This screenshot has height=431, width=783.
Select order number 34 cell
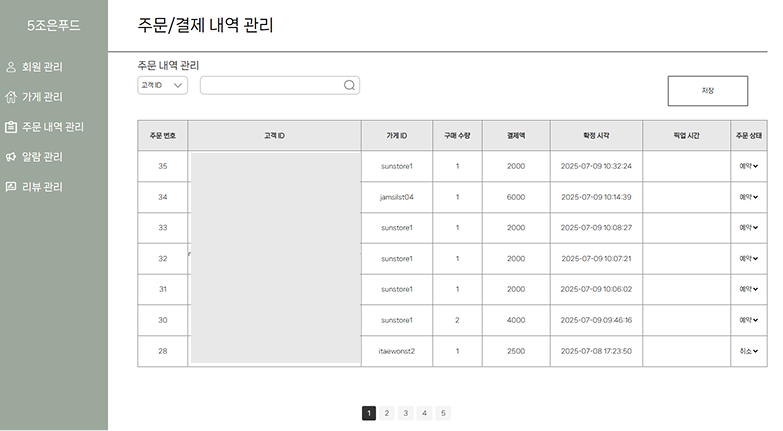tap(163, 197)
